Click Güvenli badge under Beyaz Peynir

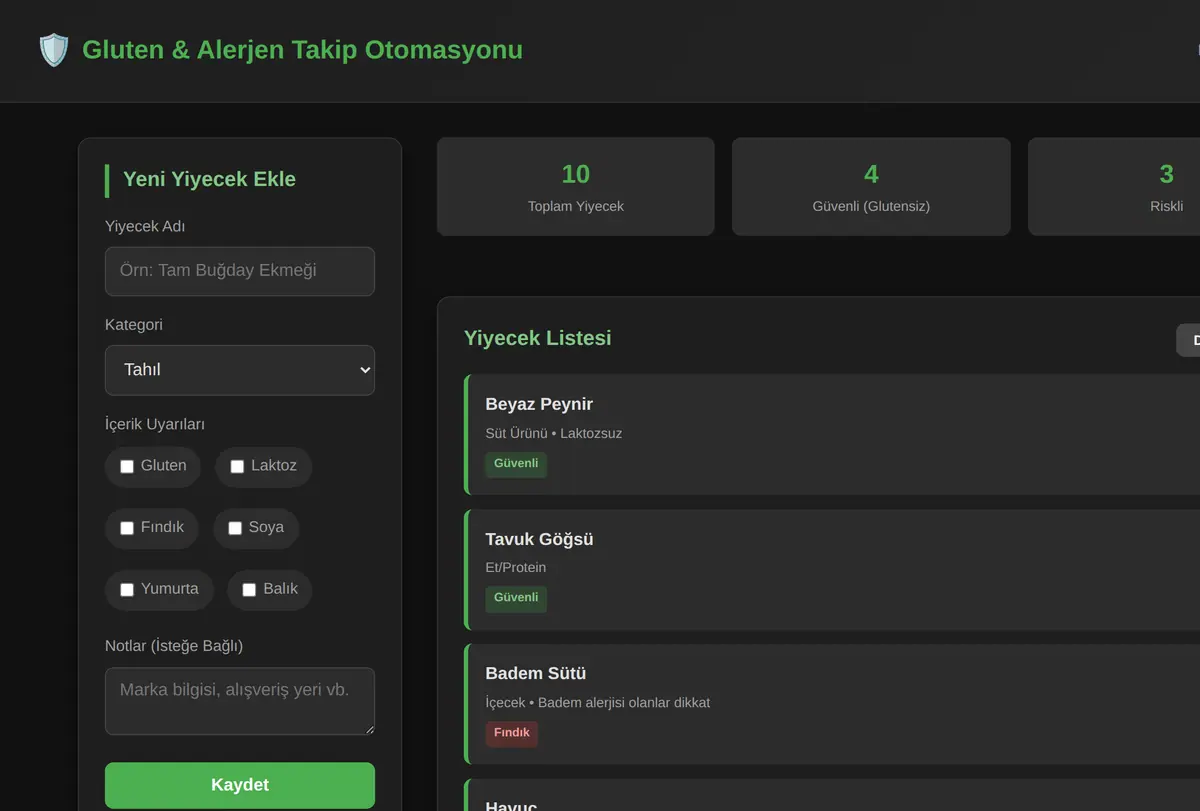click(x=516, y=464)
